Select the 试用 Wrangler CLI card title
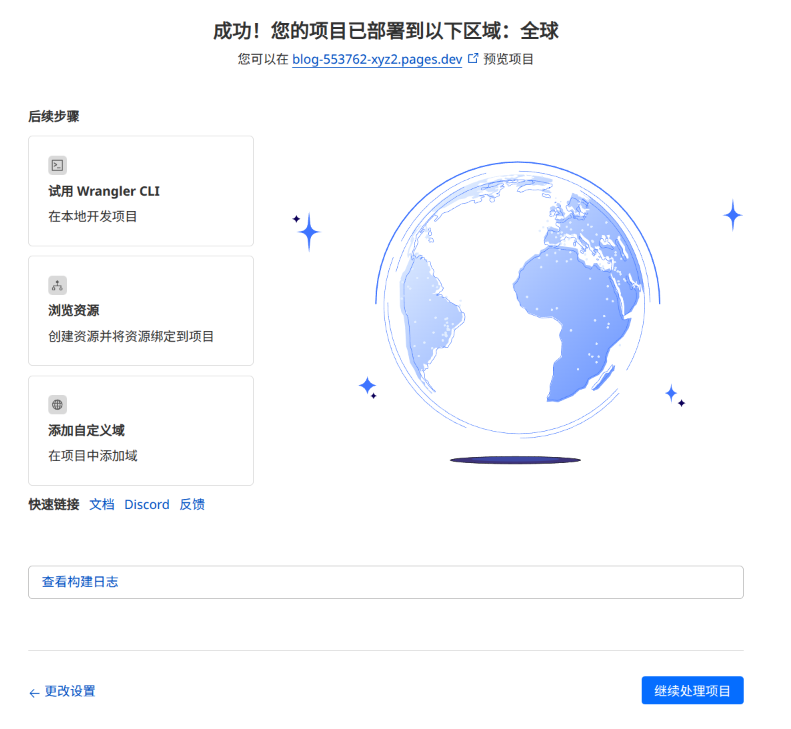Screen dimensions: 791x729 tap(104, 191)
